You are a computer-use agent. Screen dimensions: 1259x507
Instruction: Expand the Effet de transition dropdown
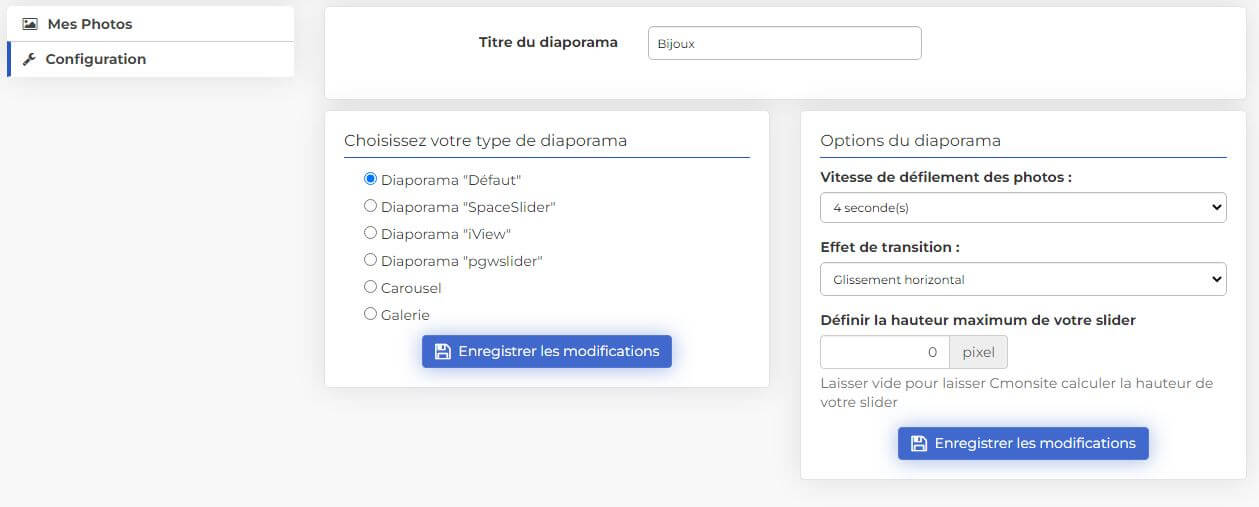tap(1023, 279)
